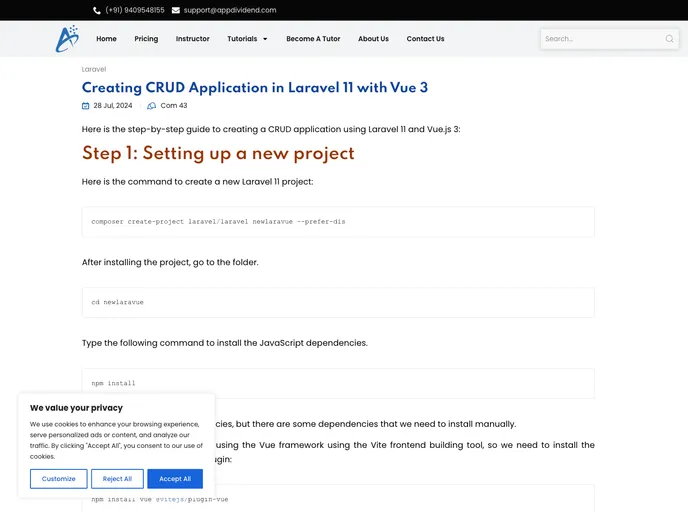Image resolution: width=688 pixels, height=512 pixels.
Task: Click the composer create-project code block
Action: tap(338, 222)
